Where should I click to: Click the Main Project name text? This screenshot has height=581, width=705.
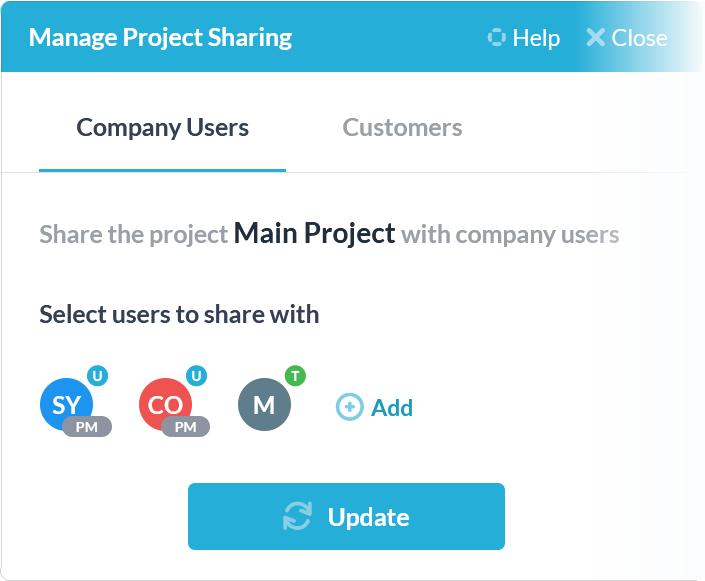[314, 234]
